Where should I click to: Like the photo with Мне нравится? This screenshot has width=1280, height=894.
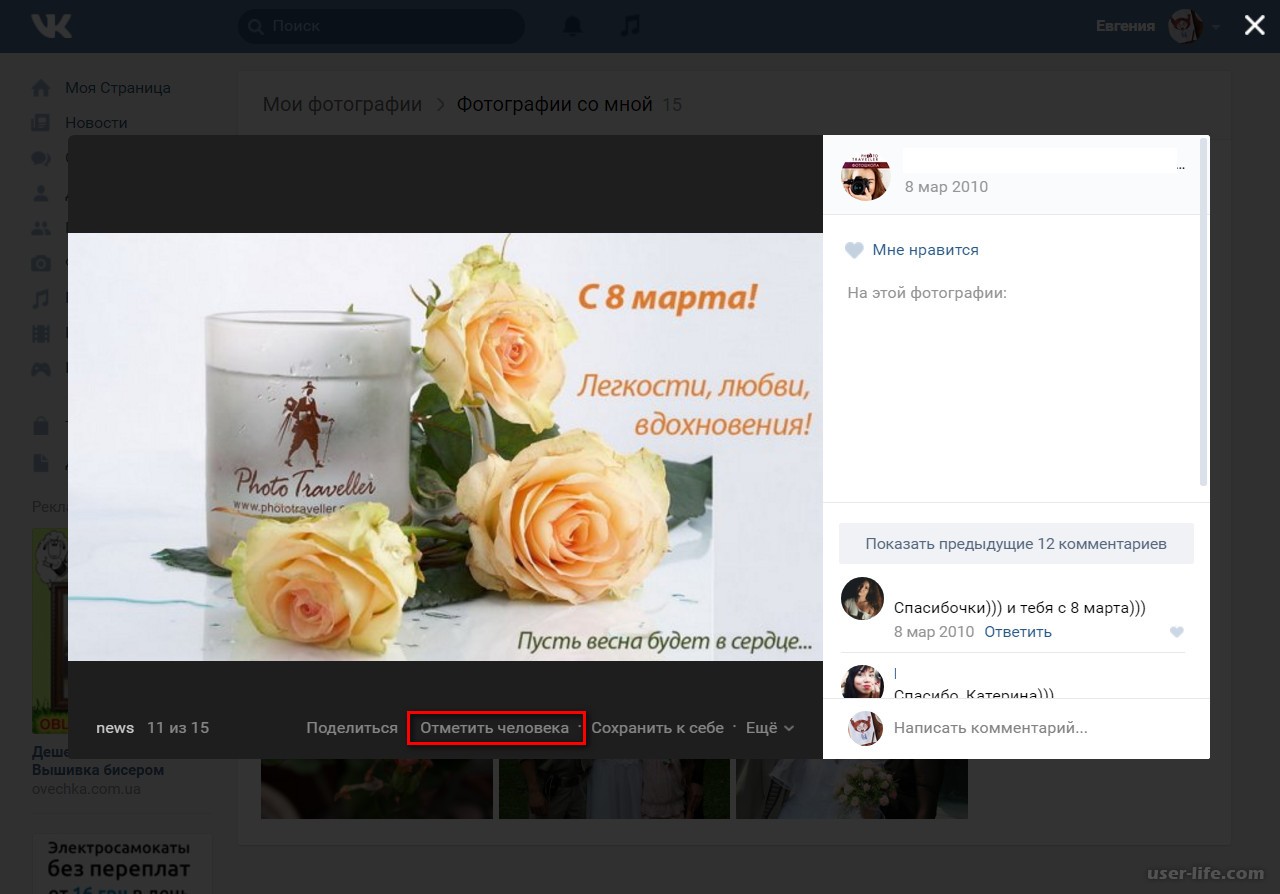925,250
